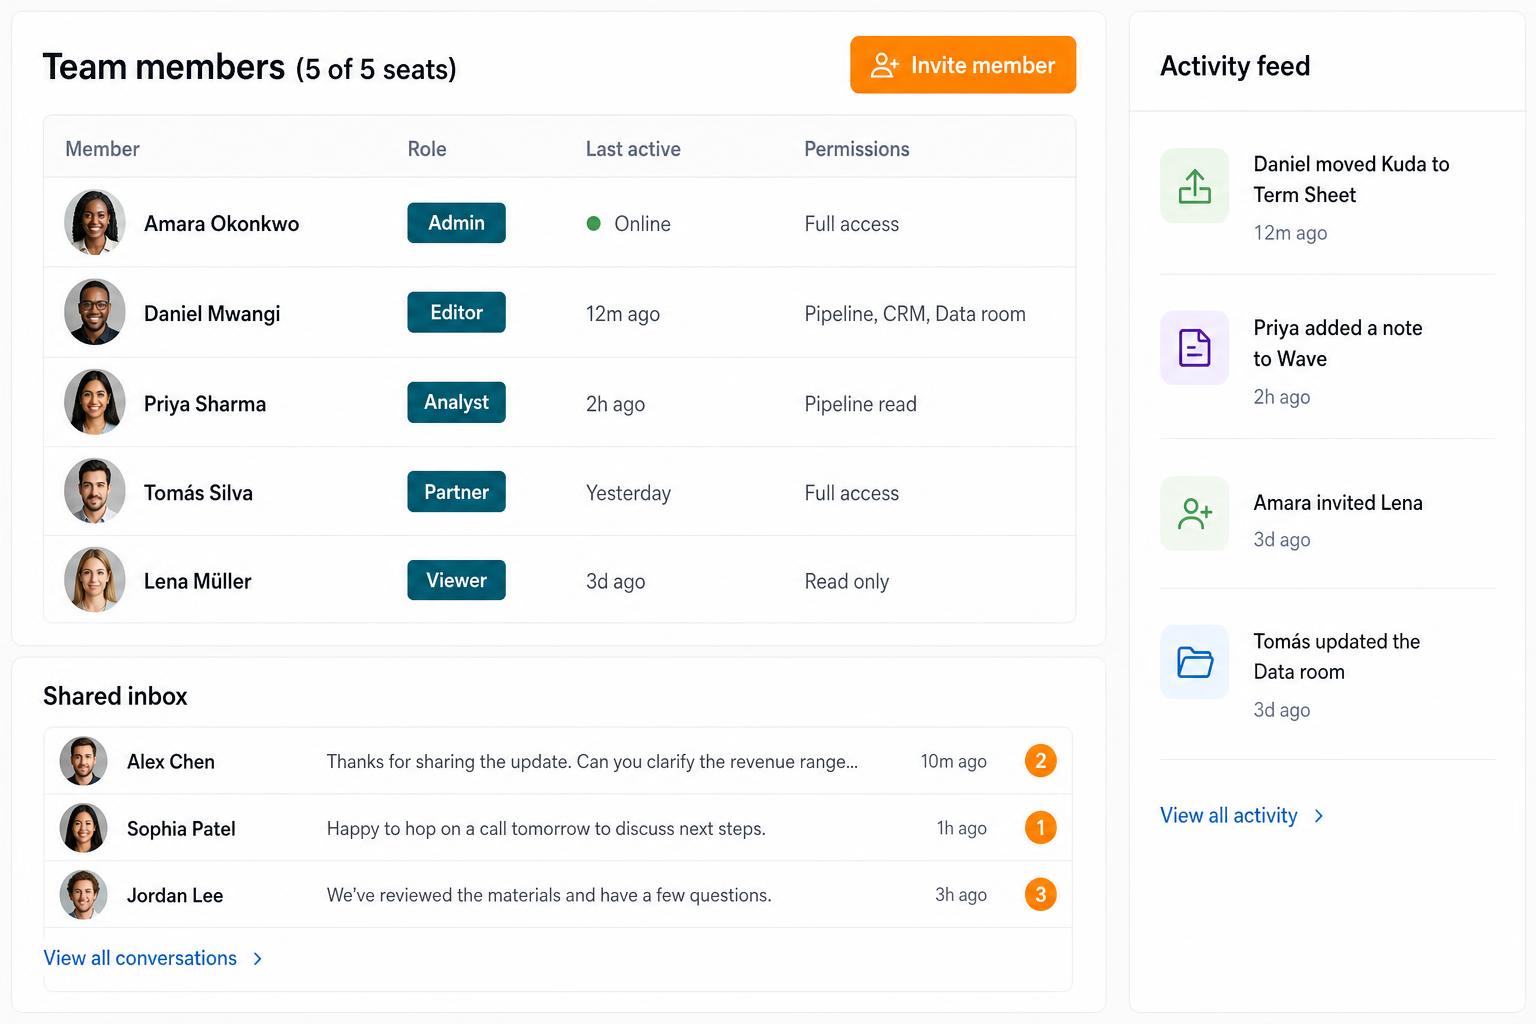Click Alex Chen's inbox avatar
The height and width of the screenshot is (1024, 1536).
tap(83, 761)
